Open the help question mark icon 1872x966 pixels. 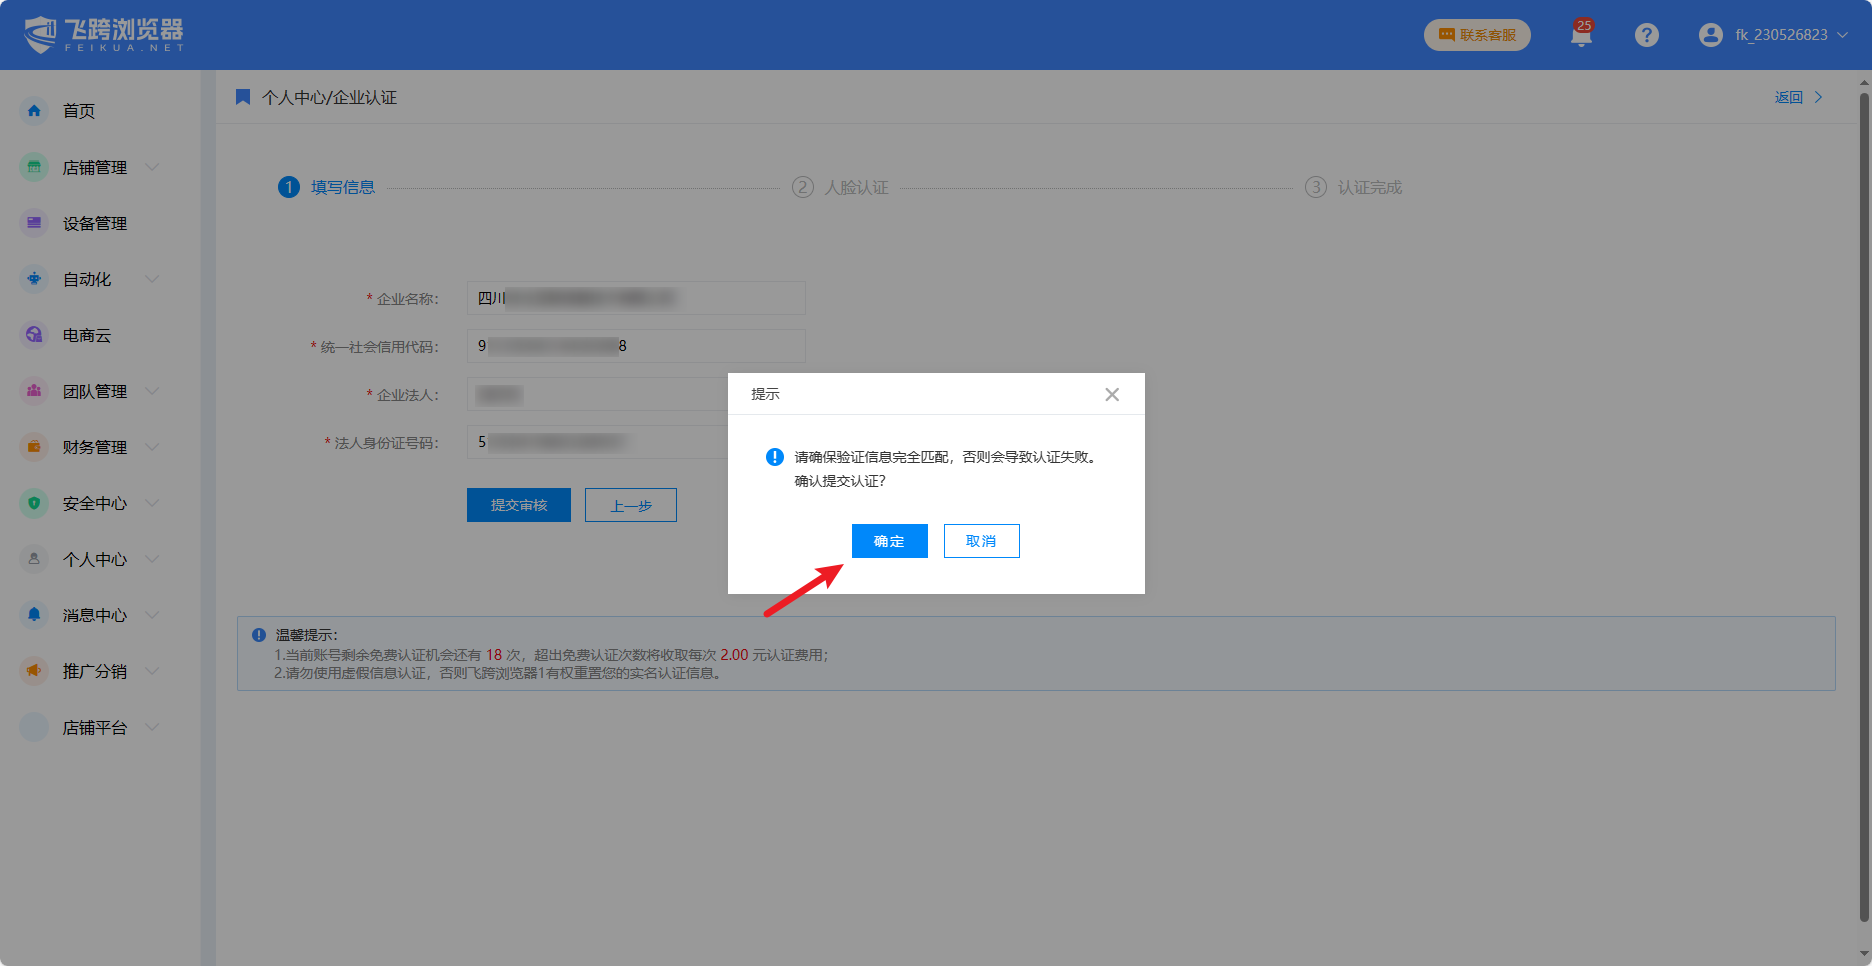(1646, 35)
